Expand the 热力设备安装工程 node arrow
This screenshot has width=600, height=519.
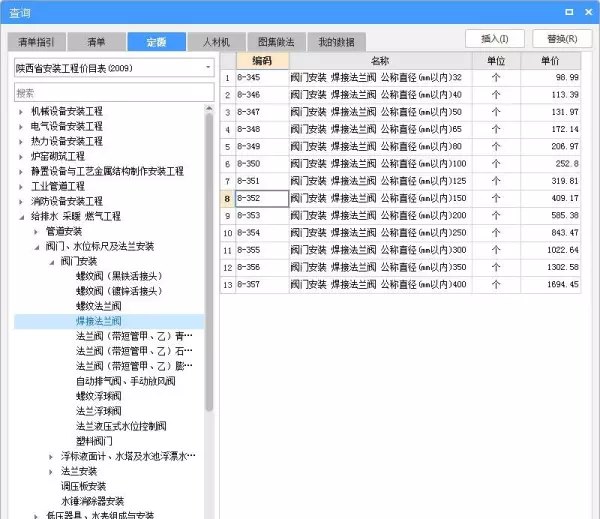21,142
